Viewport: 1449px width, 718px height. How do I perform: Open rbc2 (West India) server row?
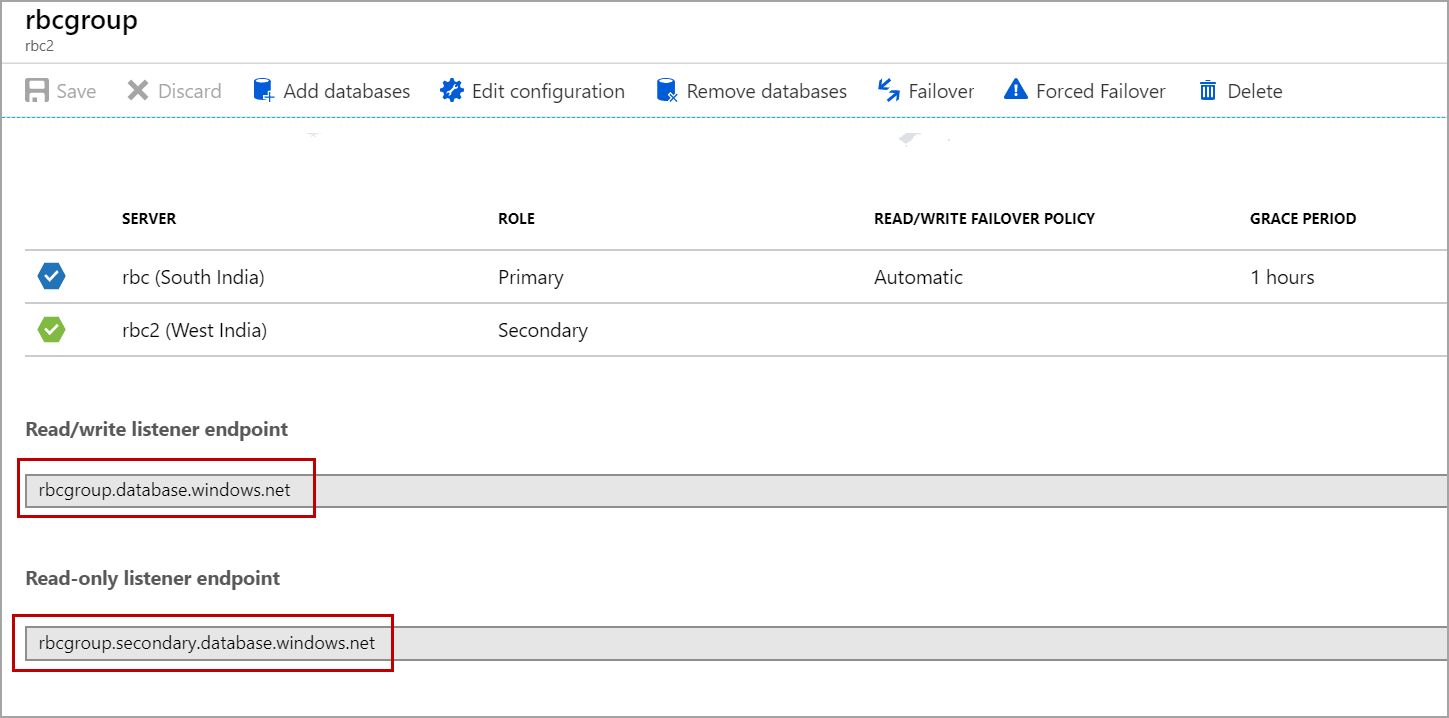194,330
